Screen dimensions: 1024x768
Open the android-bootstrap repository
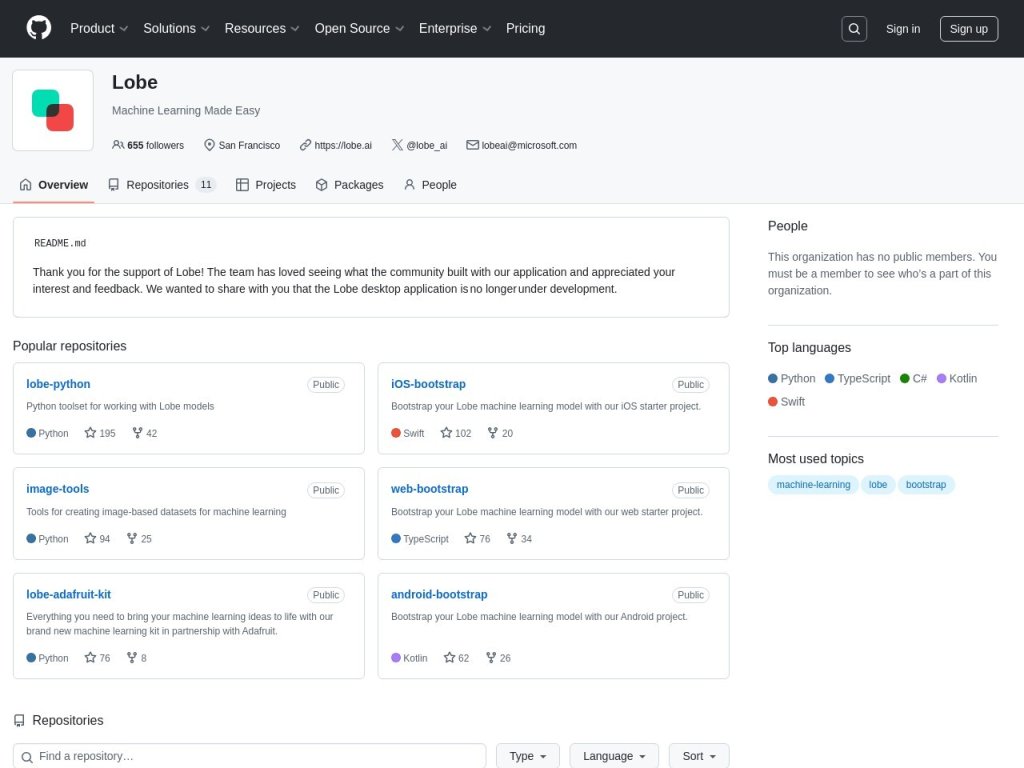[439, 594]
